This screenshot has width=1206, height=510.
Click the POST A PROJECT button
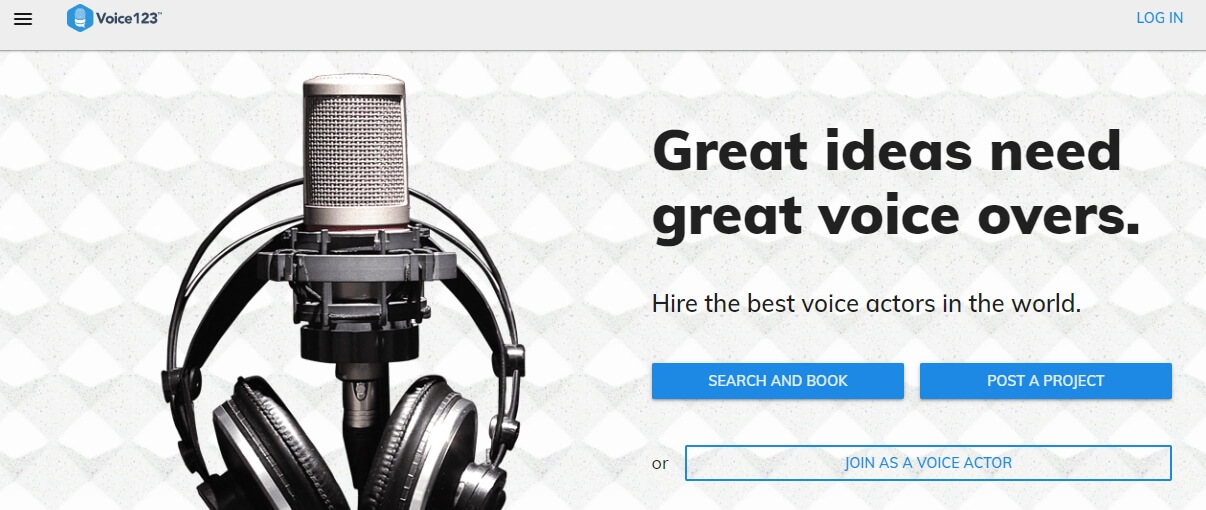coord(1045,381)
